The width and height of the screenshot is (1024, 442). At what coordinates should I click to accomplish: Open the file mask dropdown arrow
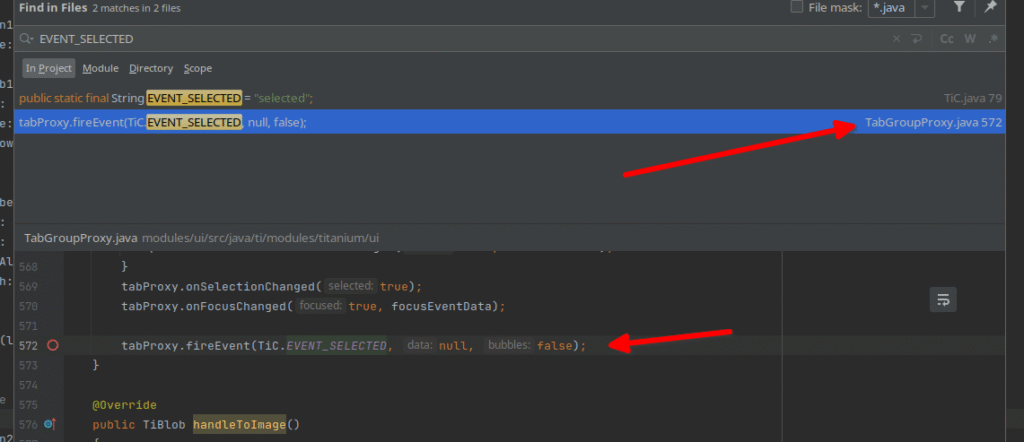tap(925, 8)
